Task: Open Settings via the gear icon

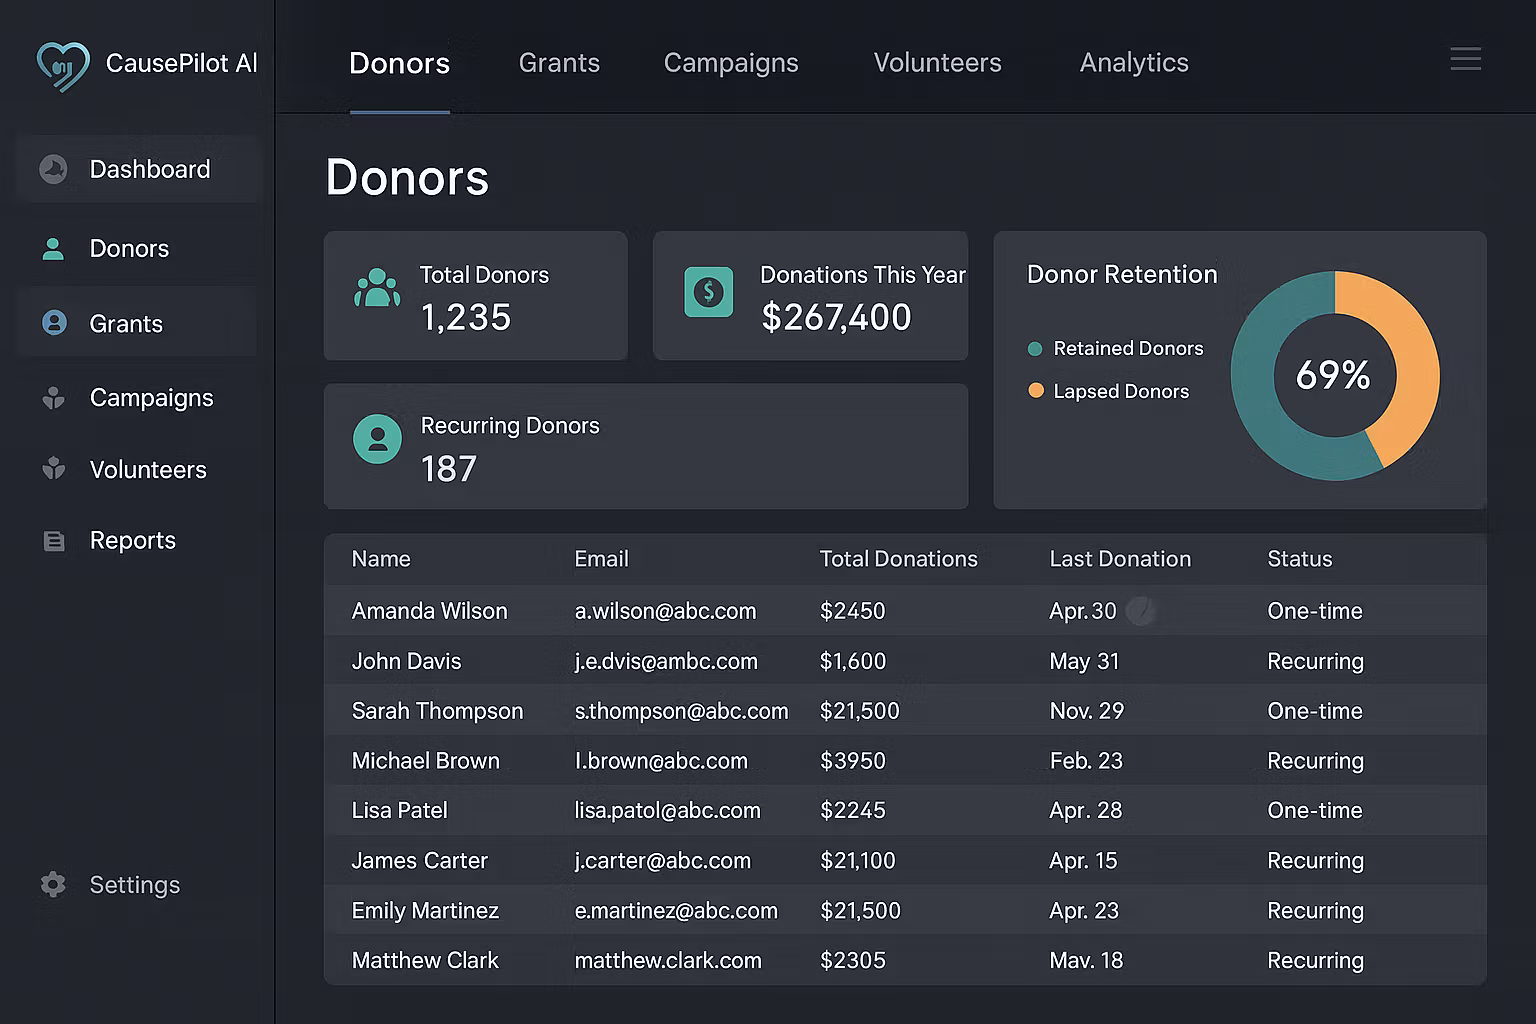Action: [53, 884]
